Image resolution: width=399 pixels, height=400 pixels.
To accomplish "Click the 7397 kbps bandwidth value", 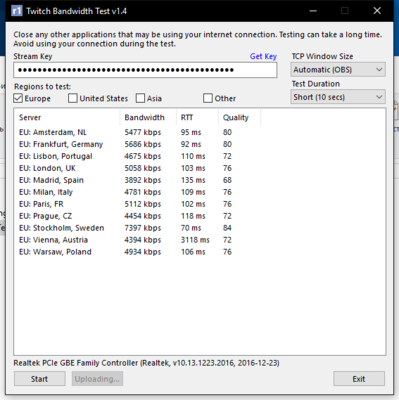I will pos(143,228).
